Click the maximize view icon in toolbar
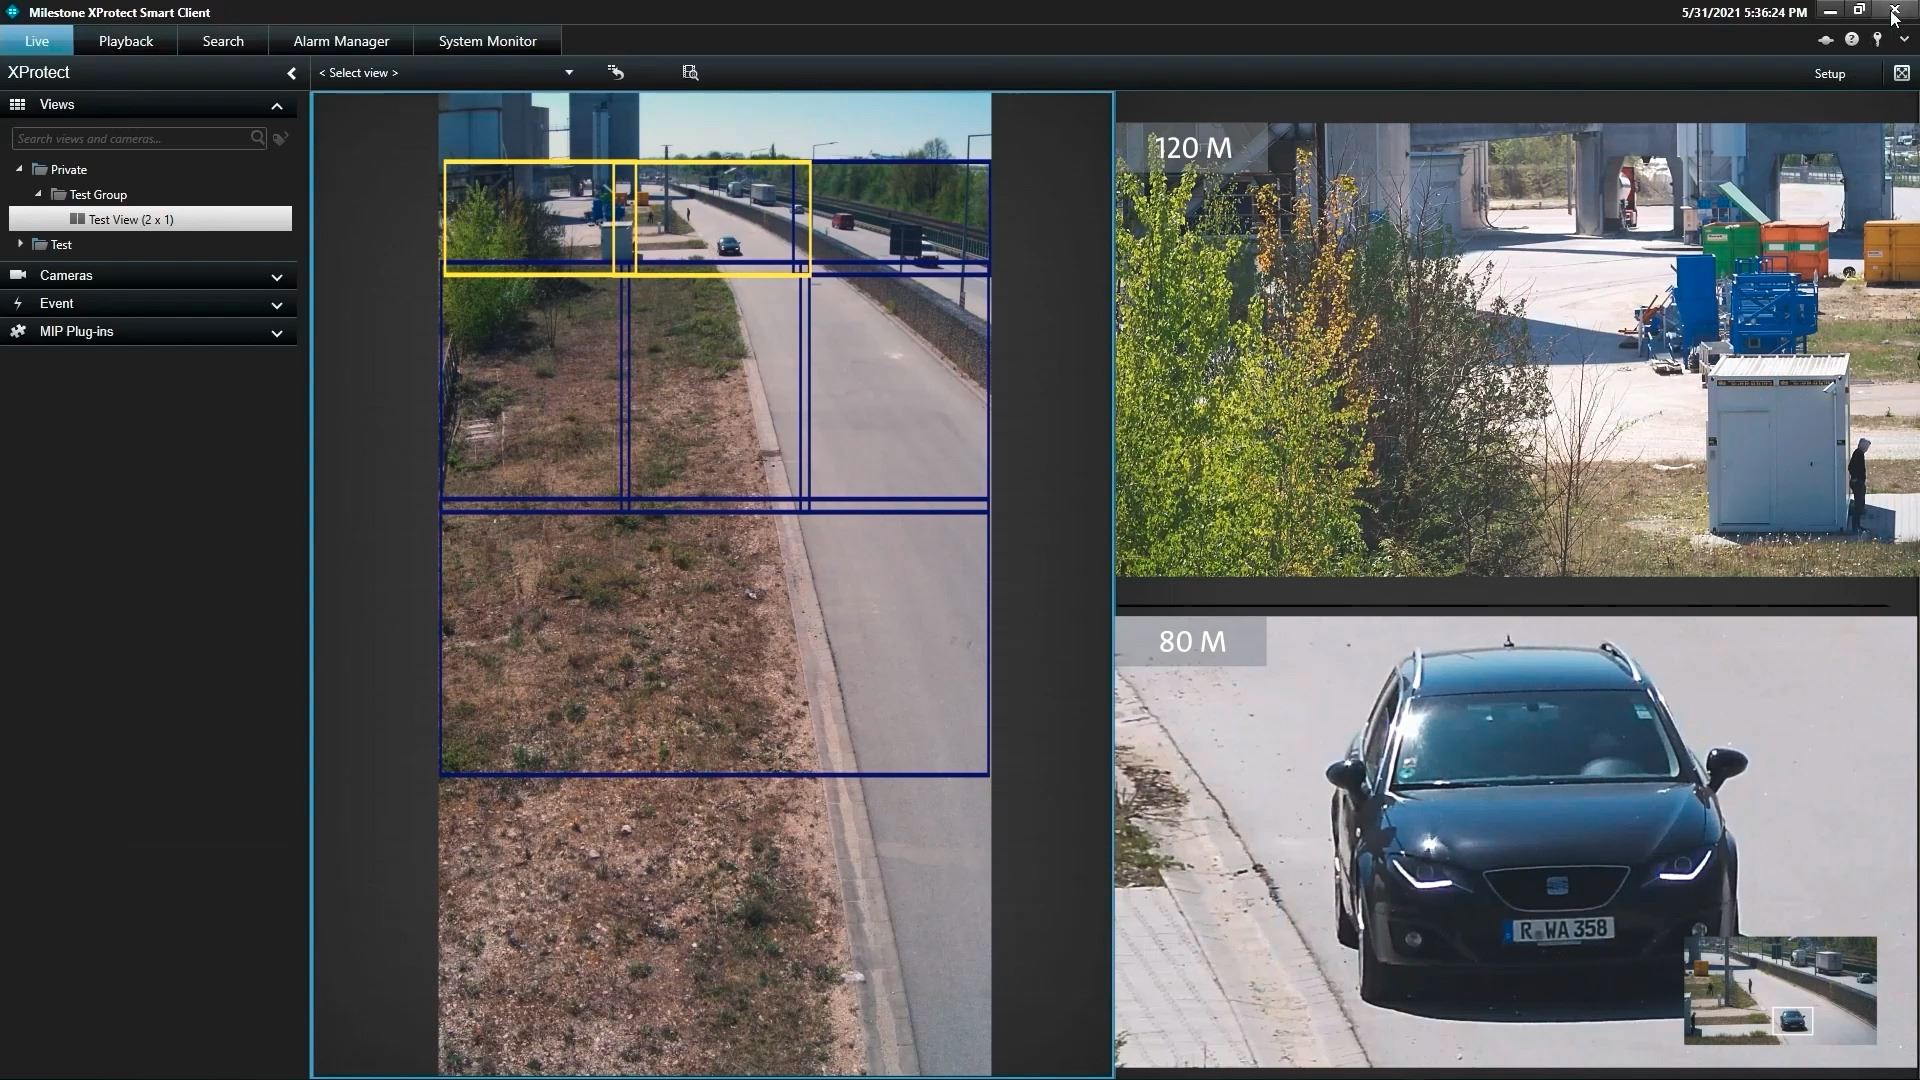 tap(1903, 73)
